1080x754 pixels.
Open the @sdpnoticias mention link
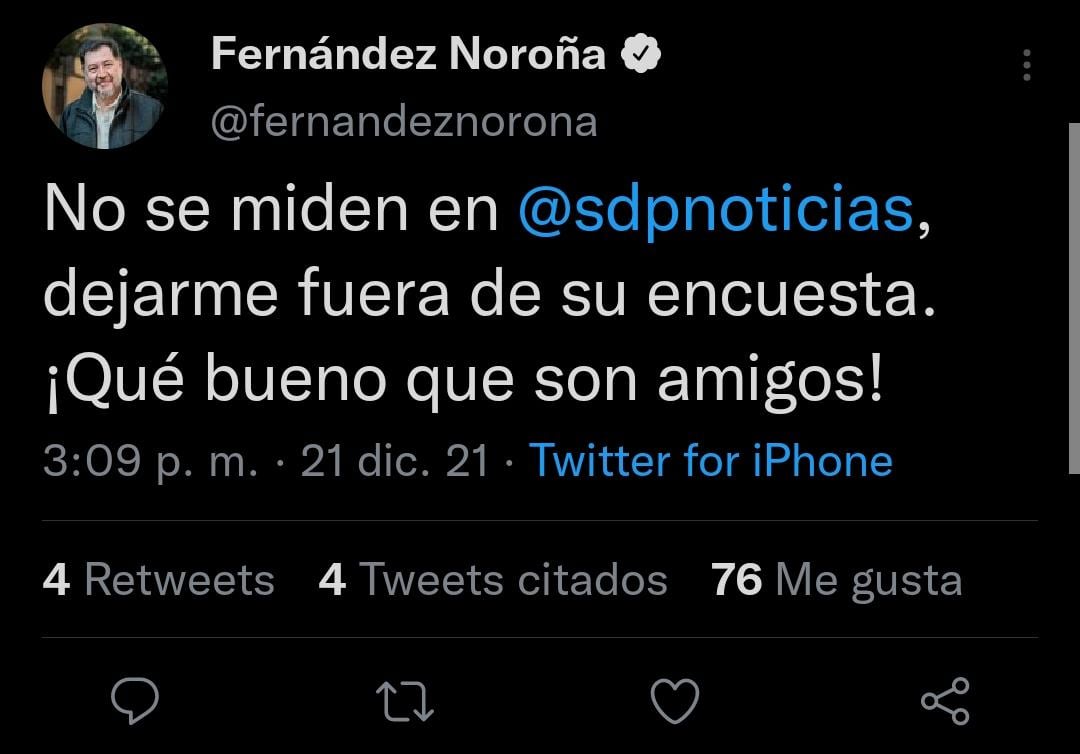(717, 210)
